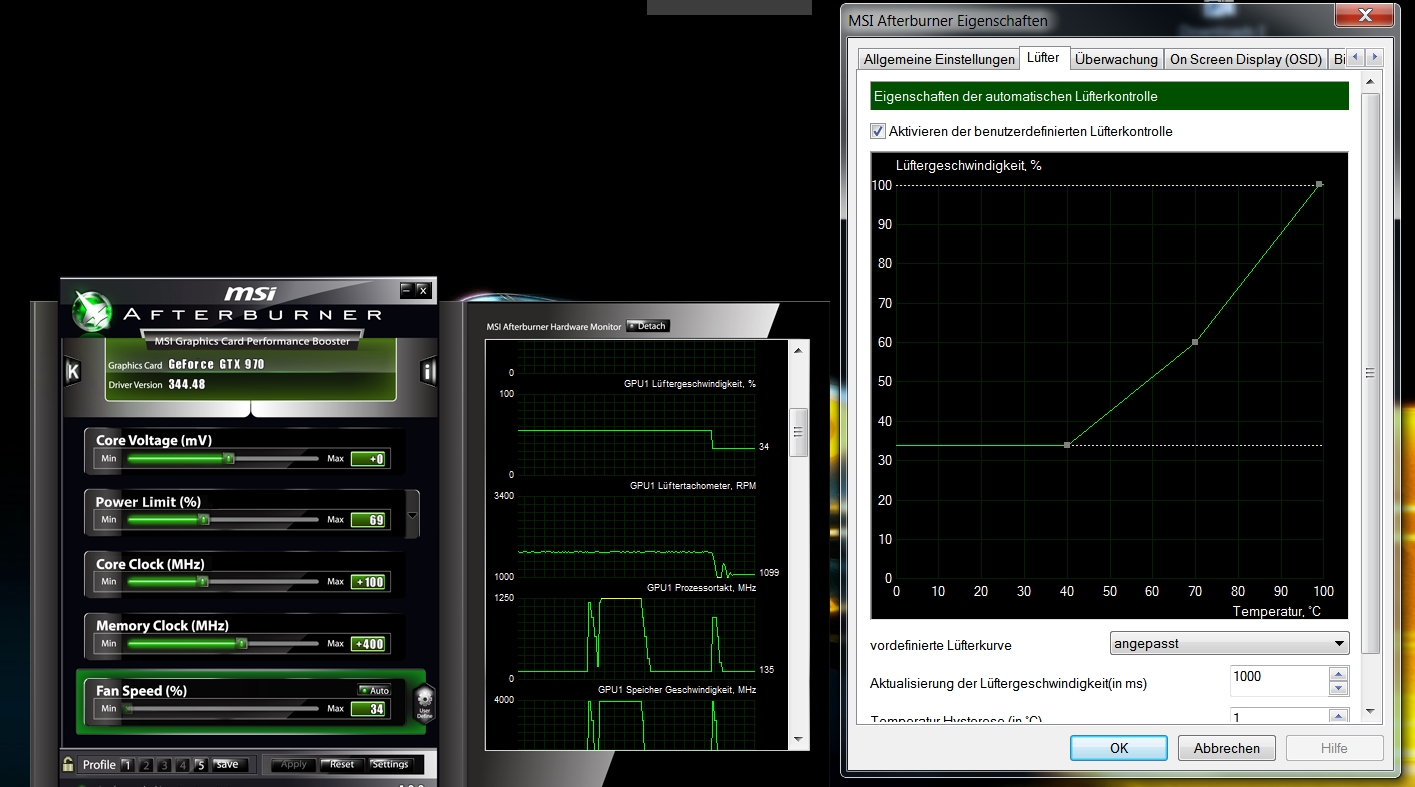Select the fan curve point at 40°C

(x=1067, y=444)
